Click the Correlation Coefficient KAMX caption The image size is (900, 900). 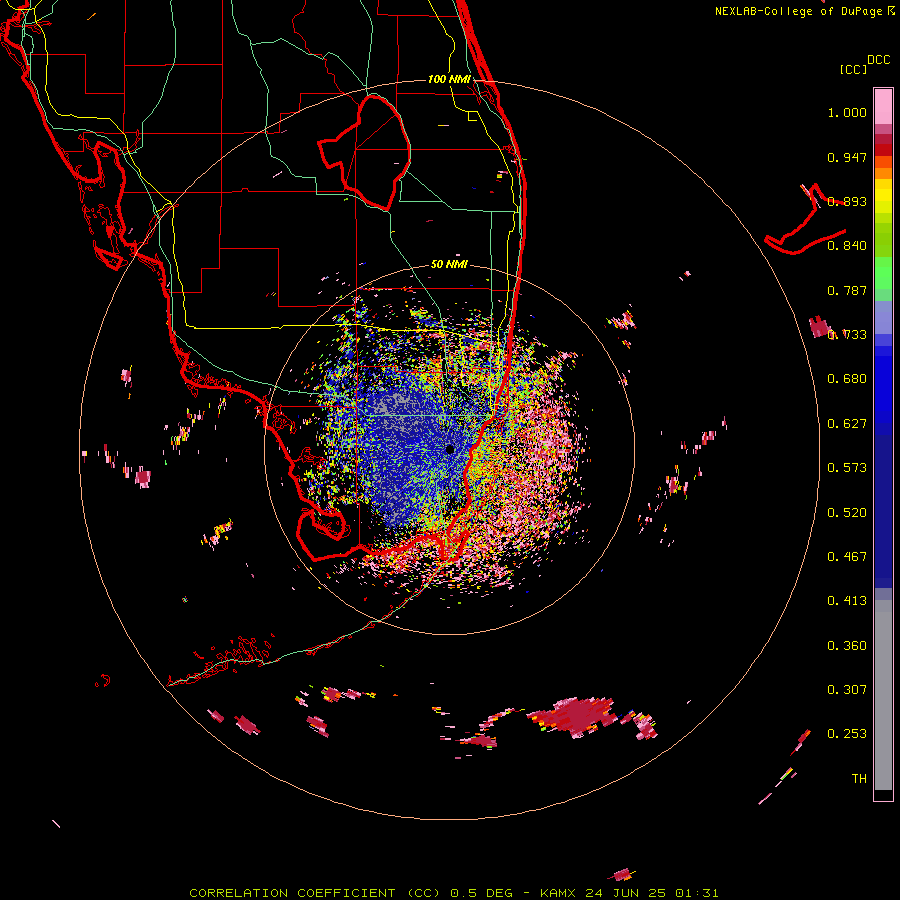(x=453, y=893)
